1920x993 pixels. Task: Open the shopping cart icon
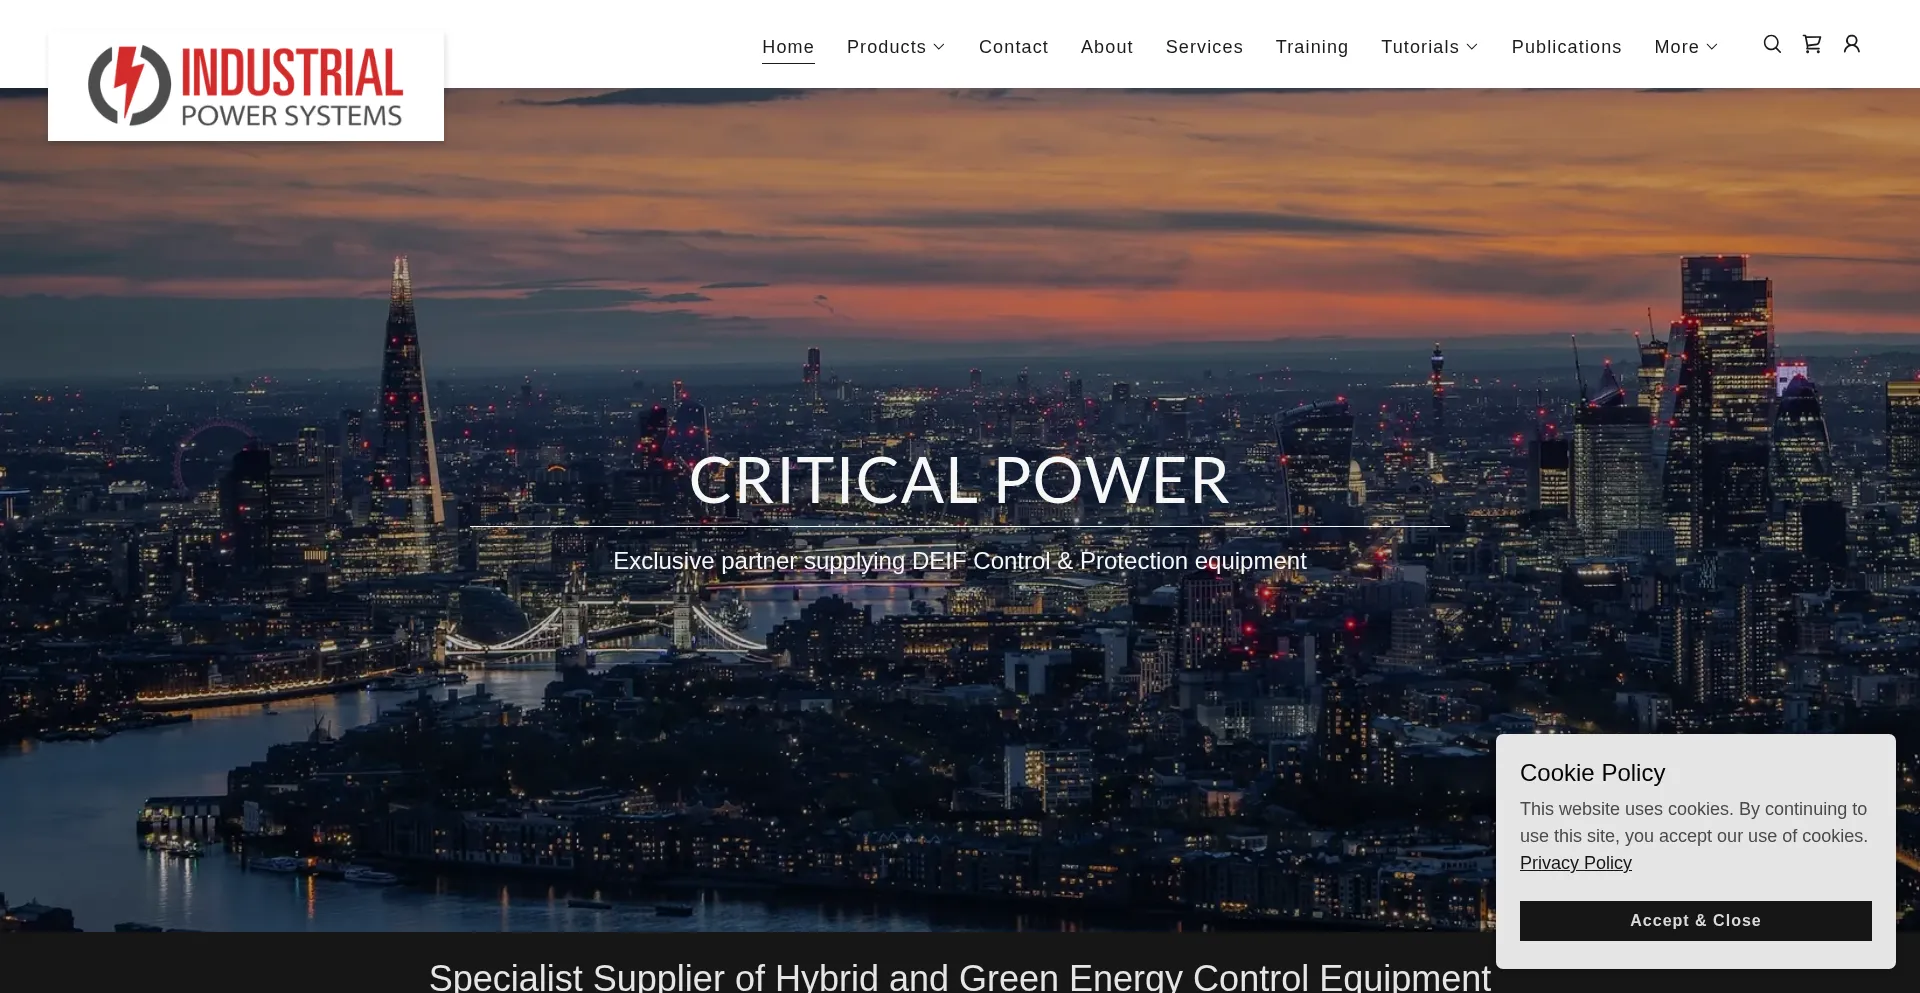click(1812, 44)
